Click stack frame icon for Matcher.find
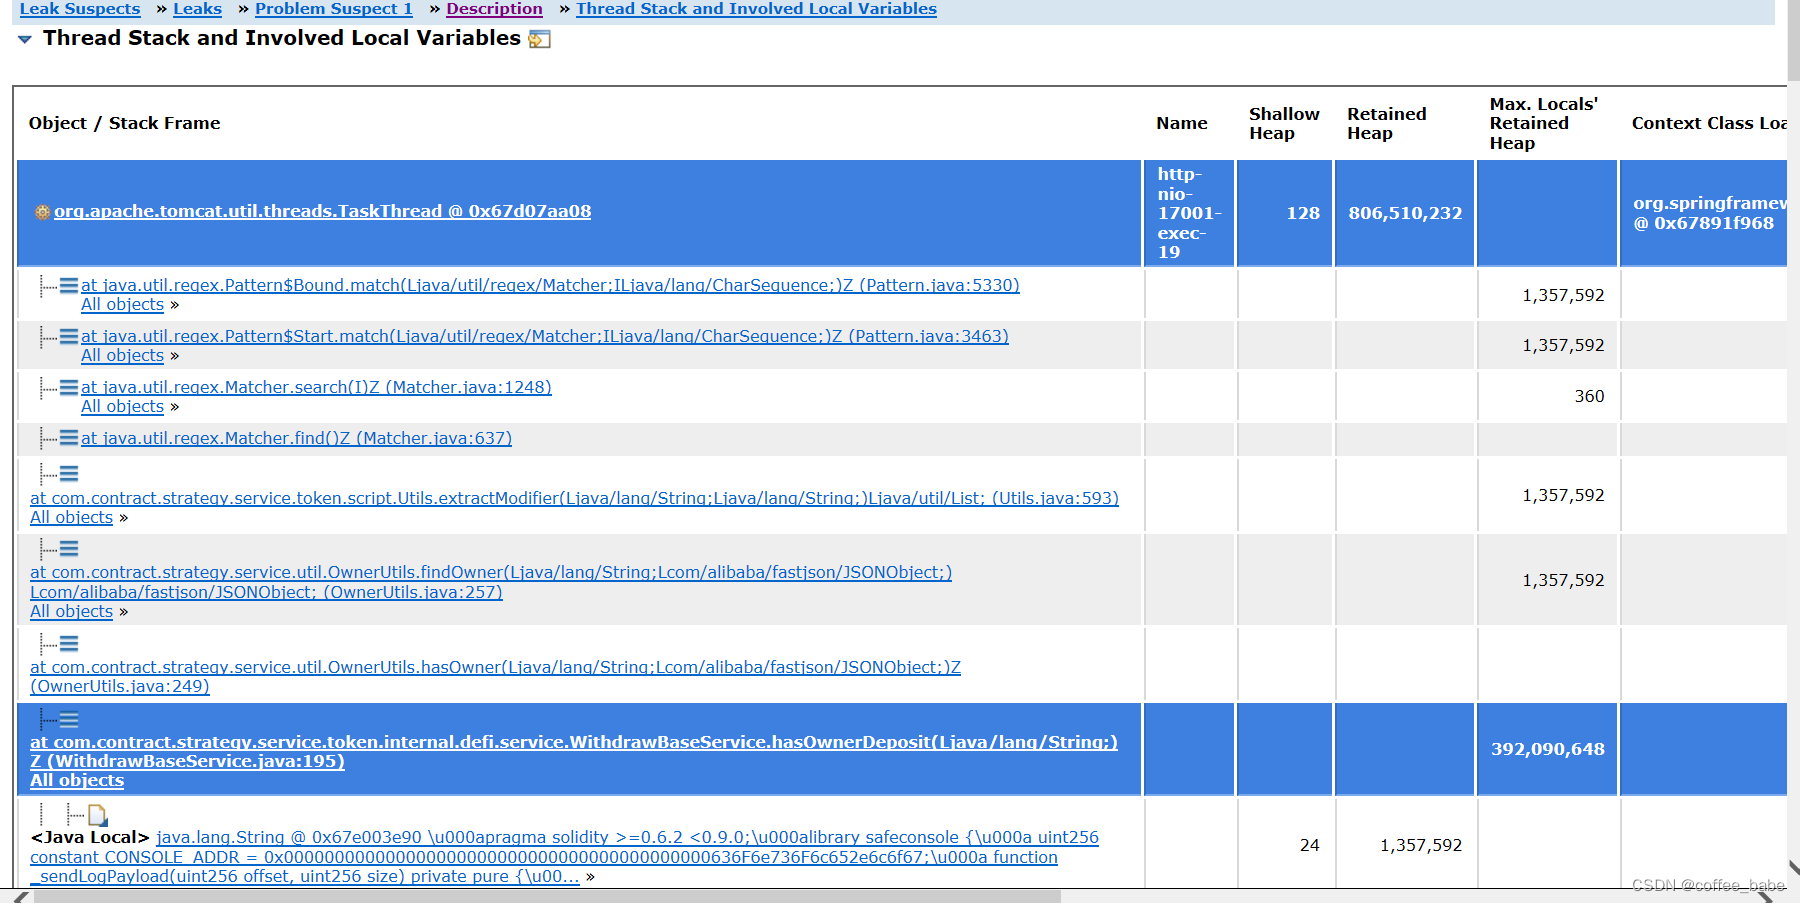Viewport: 1800px width, 903px height. point(68,438)
